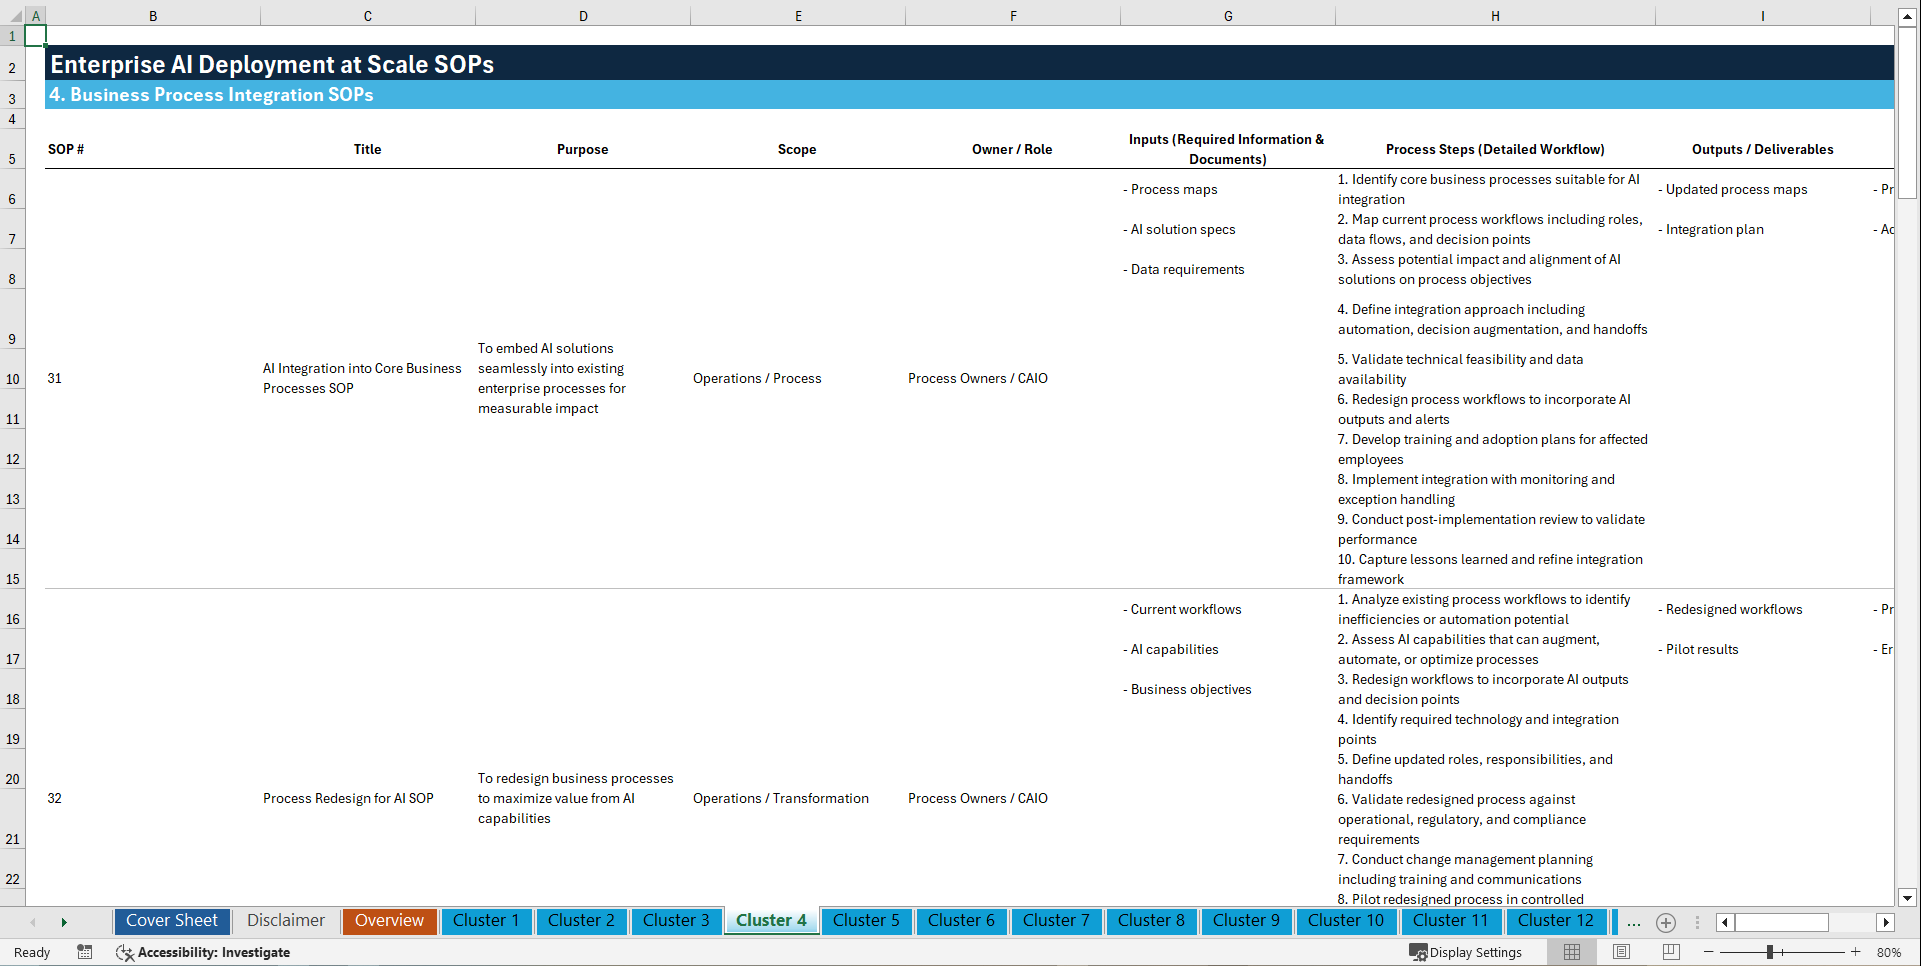
Task: Open the Cover Sheet tab
Action: click(x=171, y=921)
